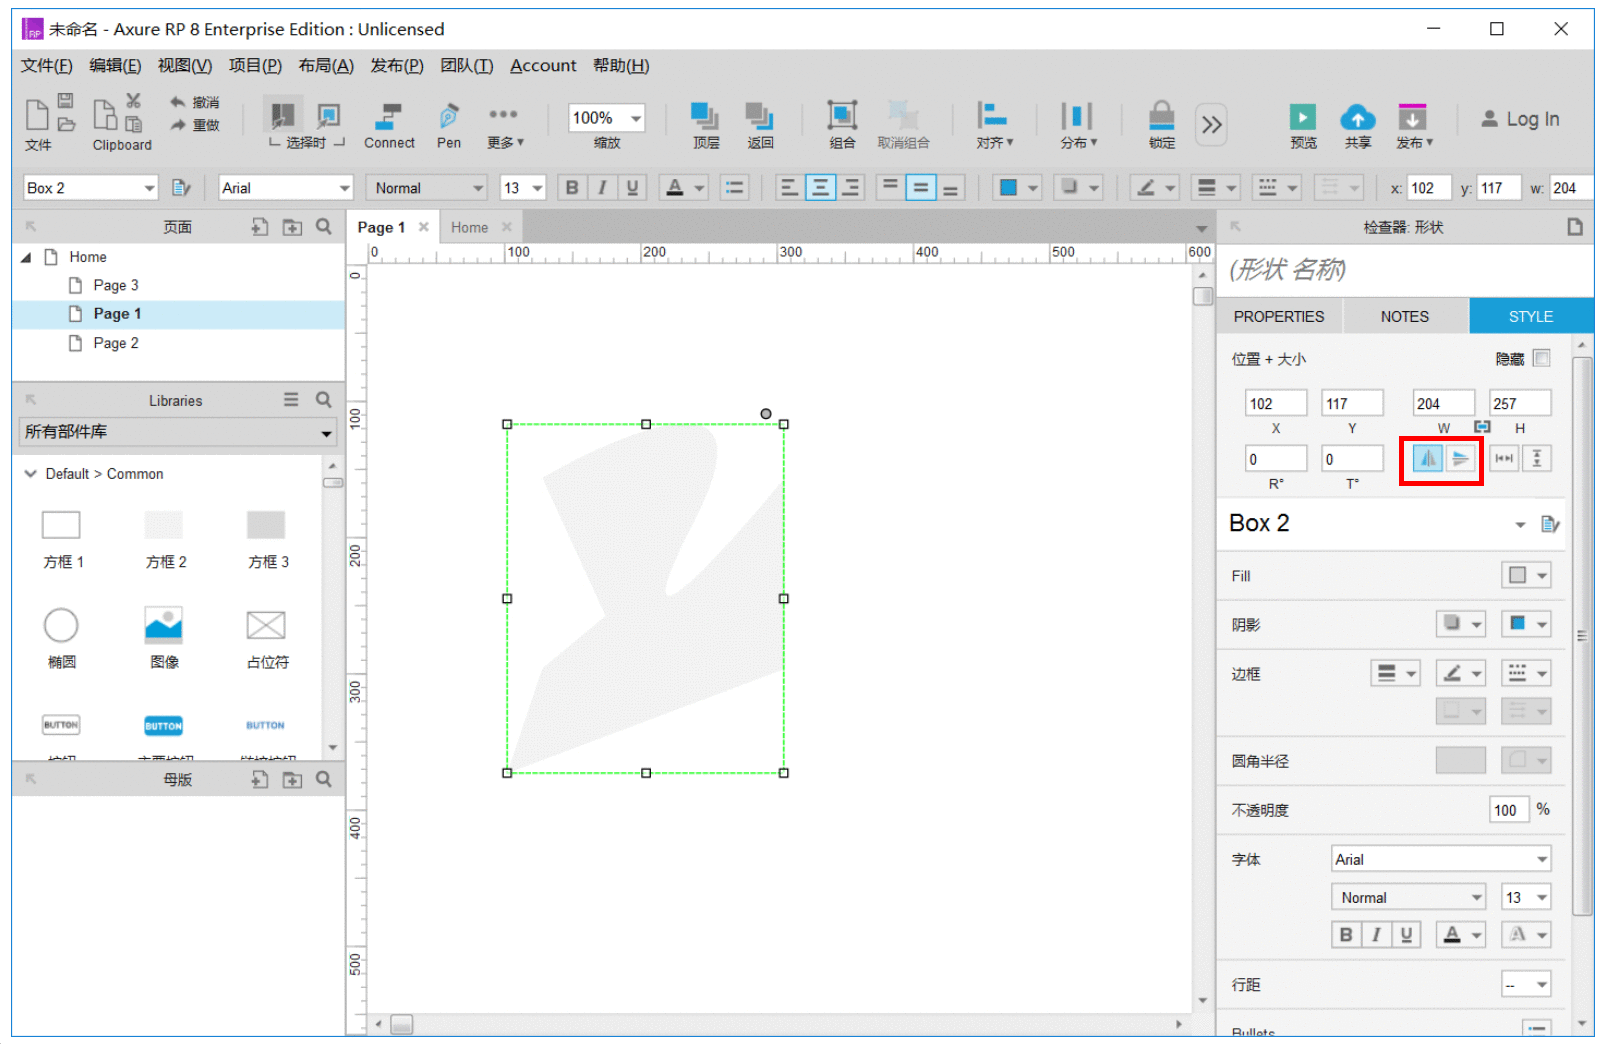Group widgets with the 组合 icon
Viewport: 1610px width, 1049px height.
tap(842, 116)
